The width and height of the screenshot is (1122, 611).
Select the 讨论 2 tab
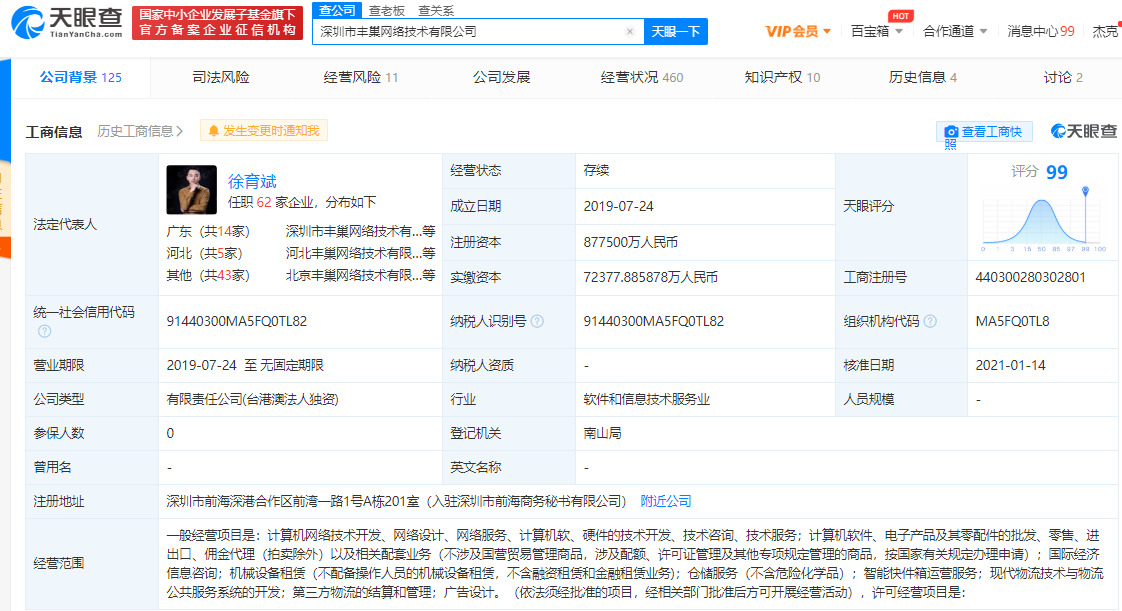(1063, 77)
